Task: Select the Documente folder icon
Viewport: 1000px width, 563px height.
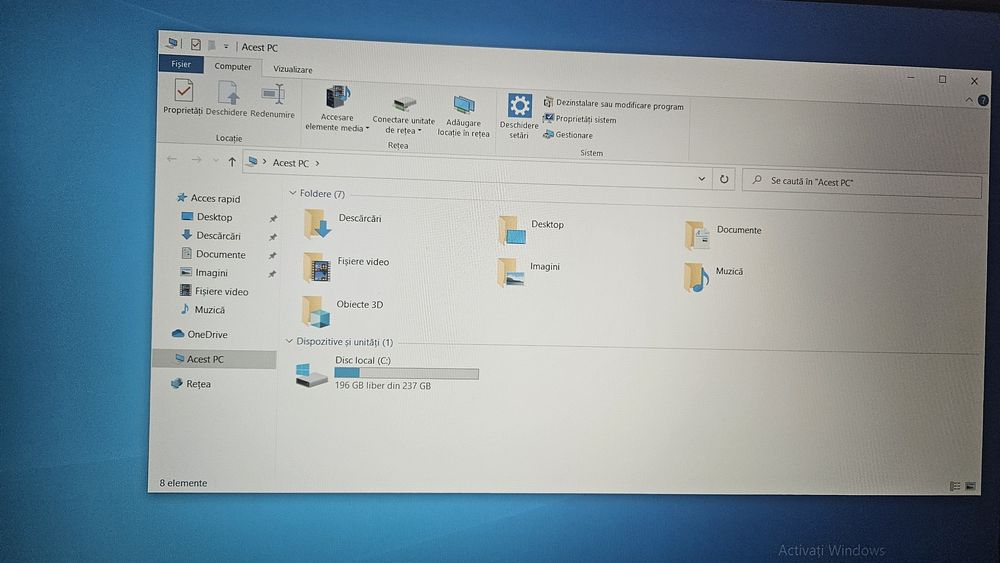Action: 697,235
